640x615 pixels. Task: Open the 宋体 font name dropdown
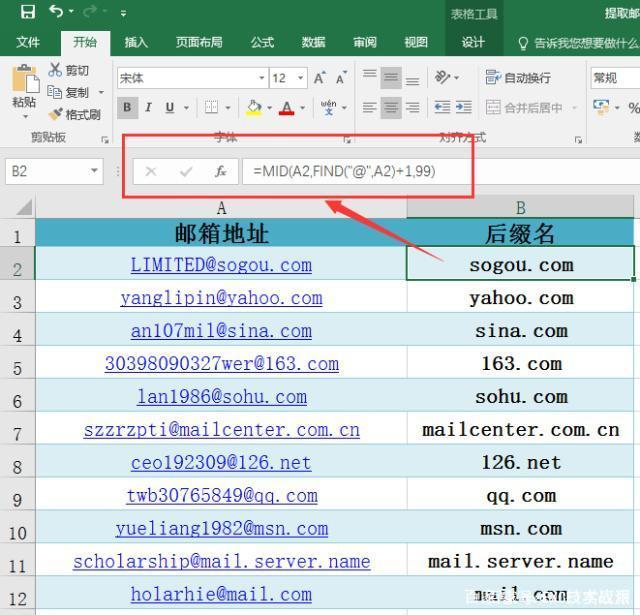pos(262,78)
